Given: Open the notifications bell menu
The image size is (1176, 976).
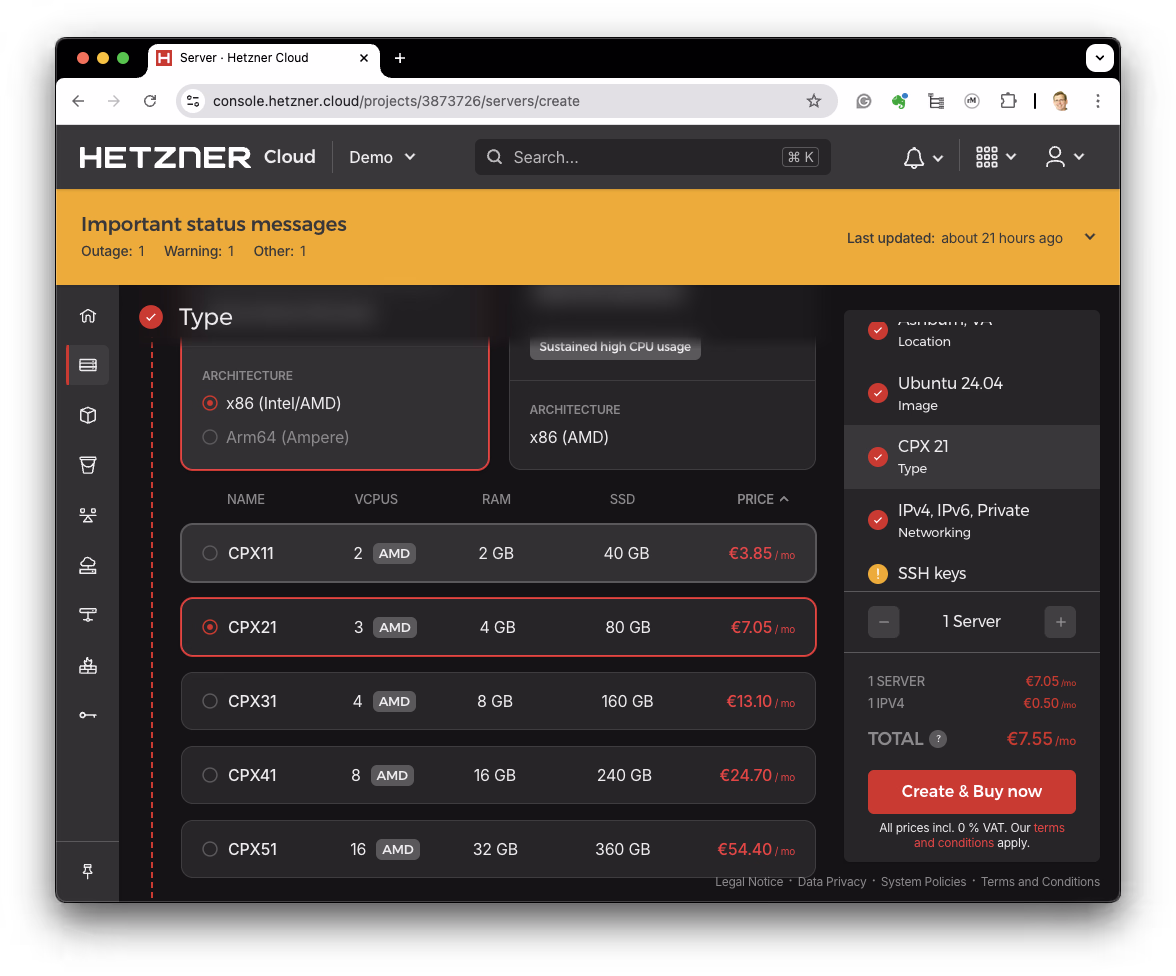Looking at the screenshot, I should [913, 157].
